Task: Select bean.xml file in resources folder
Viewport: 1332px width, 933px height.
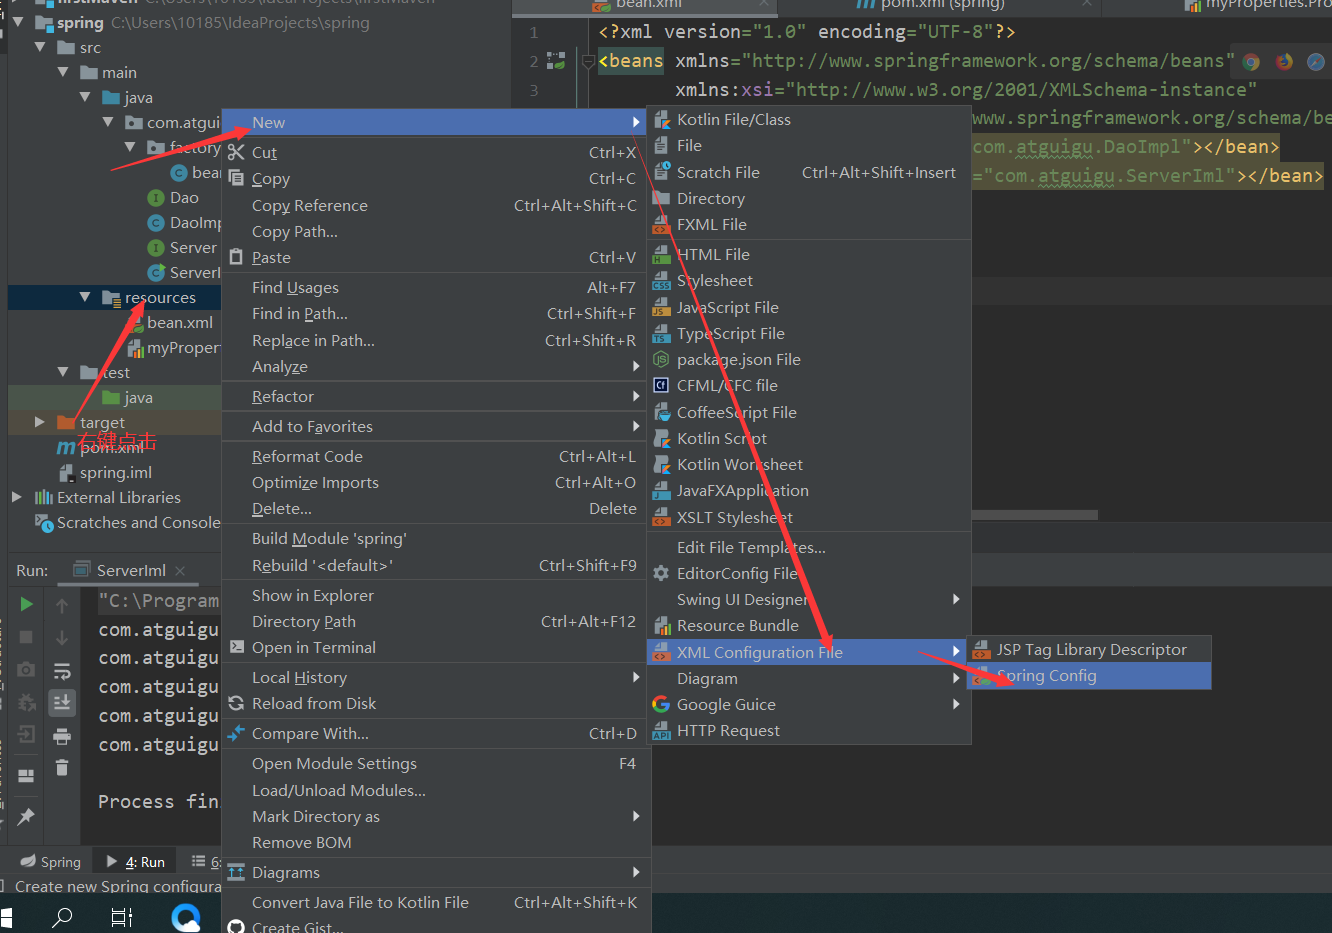Action: coord(179,322)
